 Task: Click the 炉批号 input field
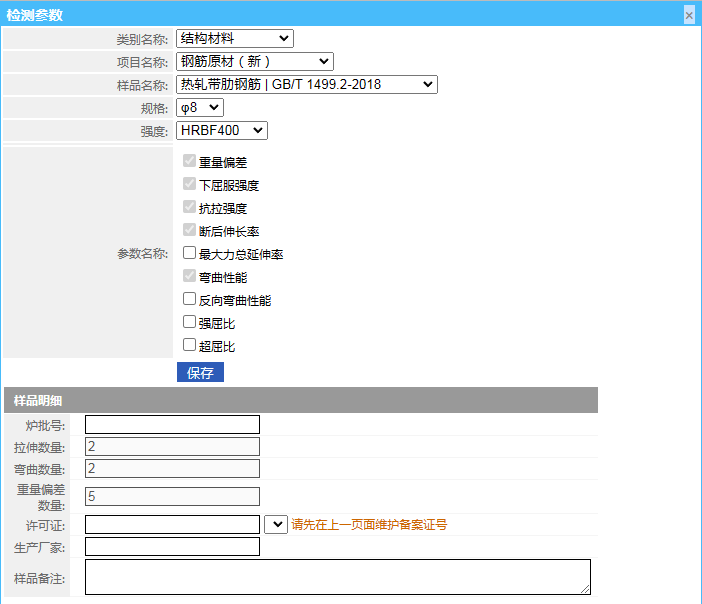pos(172,424)
